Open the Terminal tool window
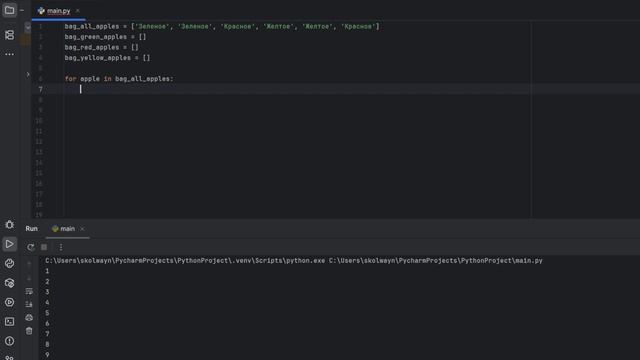This screenshot has height=360, width=640. tap(9, 322)
